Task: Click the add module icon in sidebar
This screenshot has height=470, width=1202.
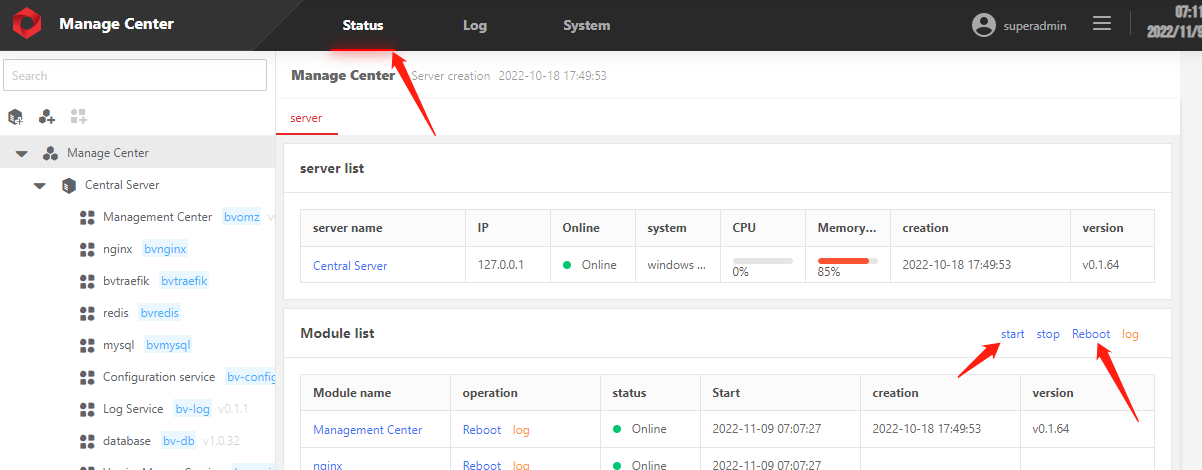Action: (79, 117)
